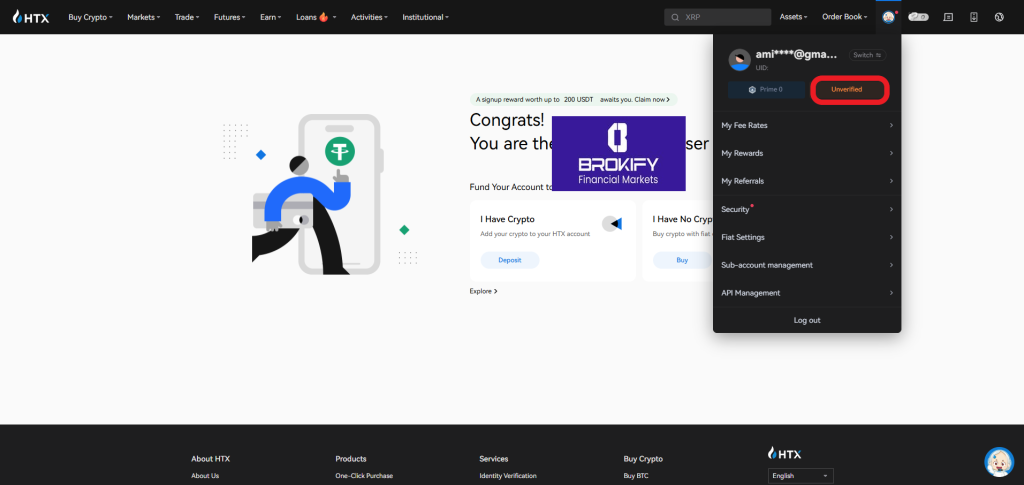Click the Switch account button
1024x485 pixels.
pyautogui.click(x=866, y=55)
